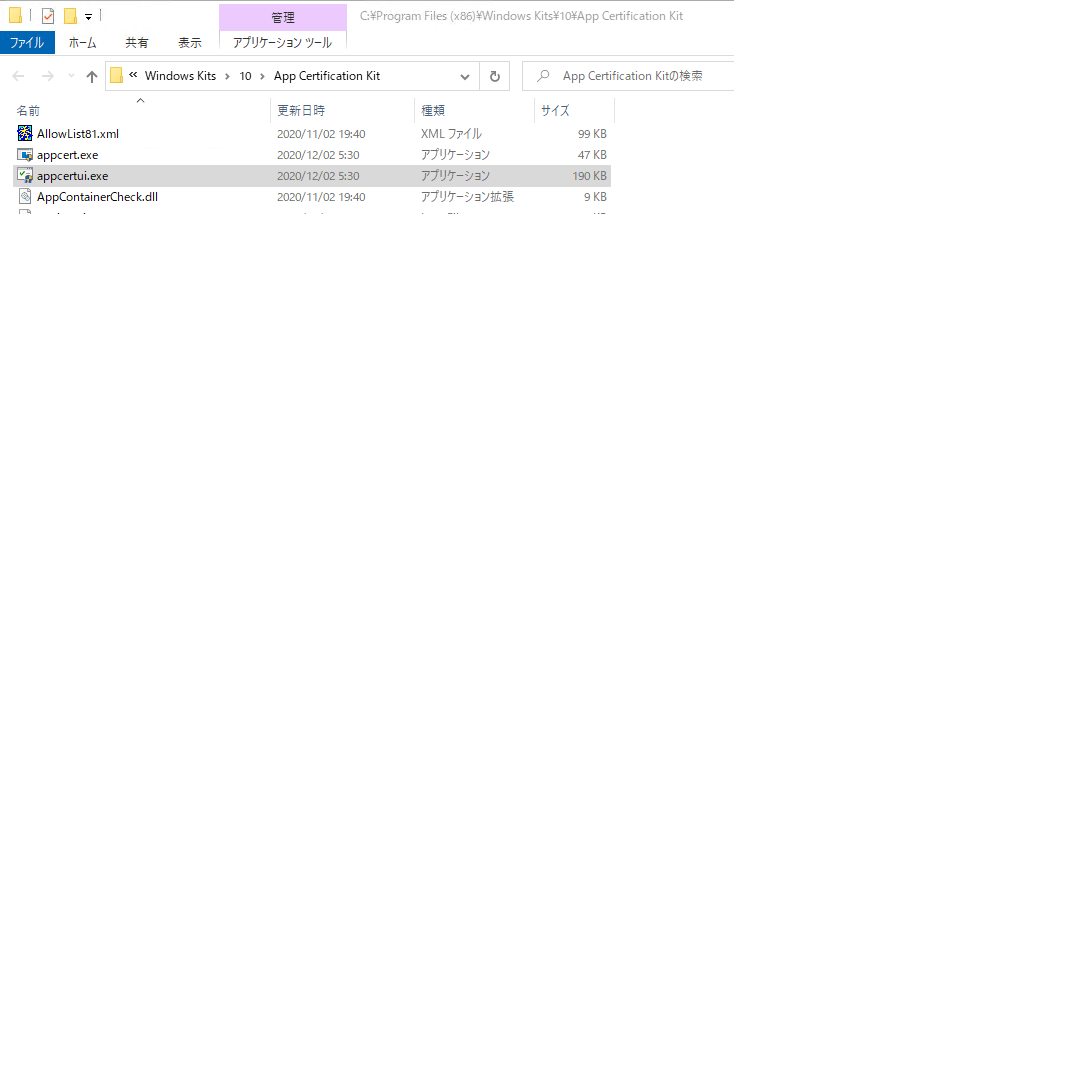Expand the chevron after the 10 breadcrumb
Screen dimensions: 1080x1080
point(262,76)
